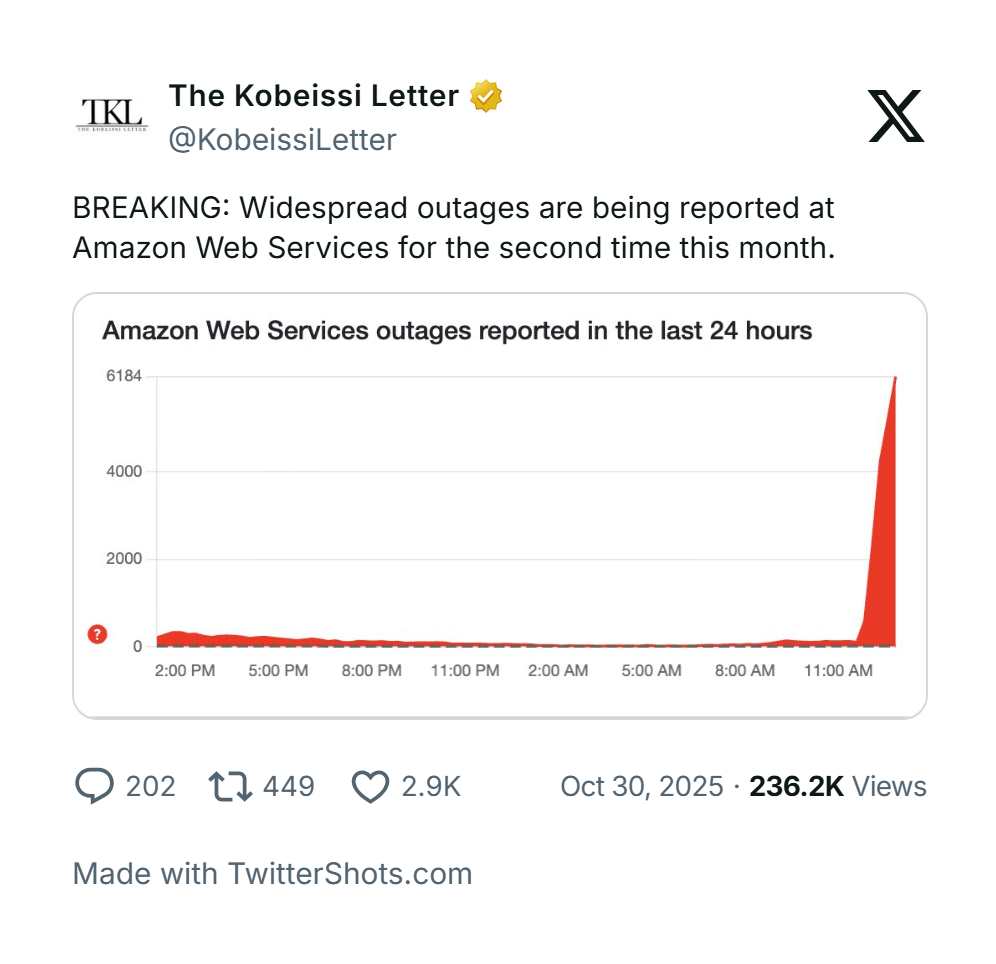Click the 6184 y-axis label
The width and height of the screenshot is (996, 964).
point(124,376)
